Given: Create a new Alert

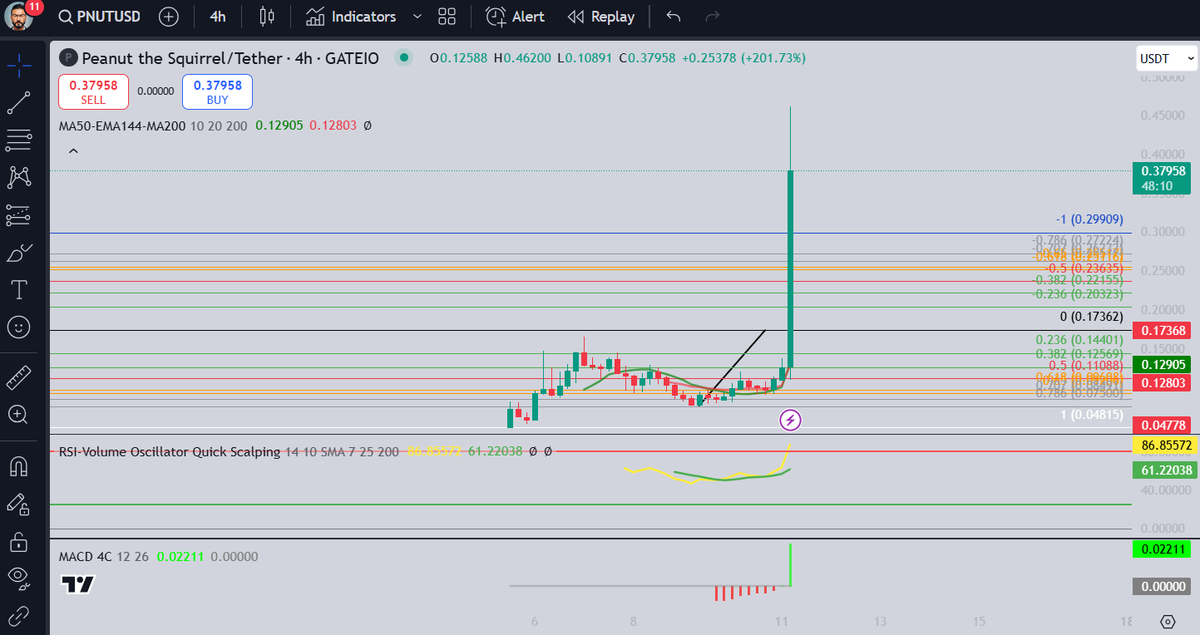Looking at the screenshot, I should click(x=515, y=17).
